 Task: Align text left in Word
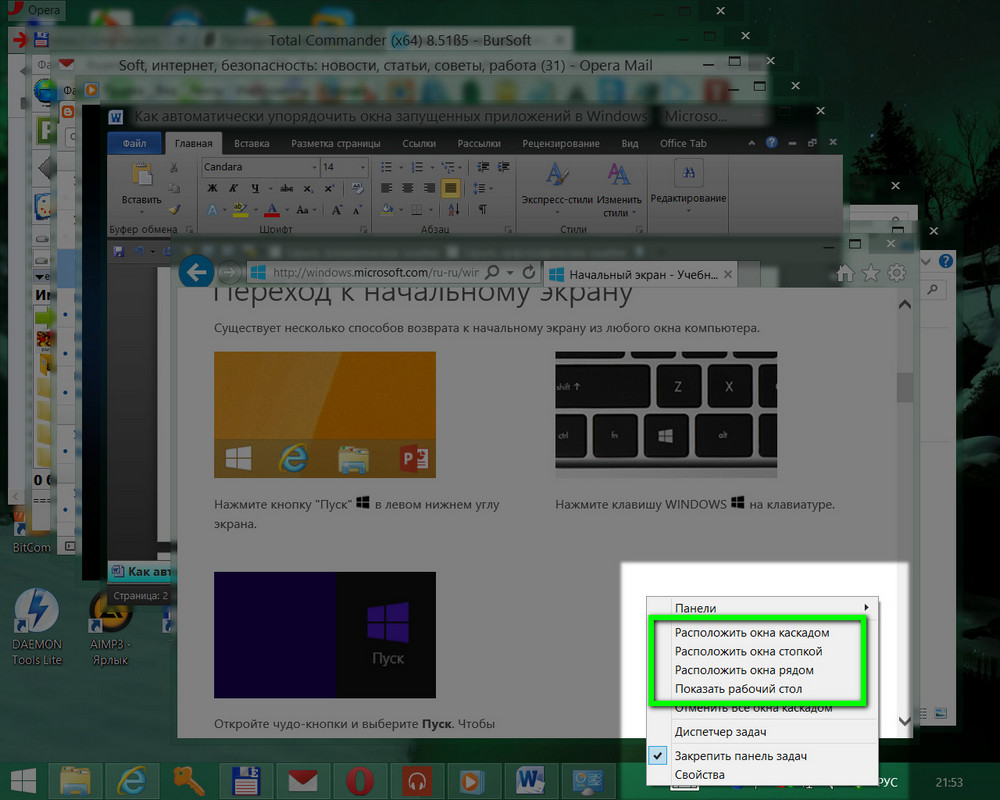coord(386,188)
